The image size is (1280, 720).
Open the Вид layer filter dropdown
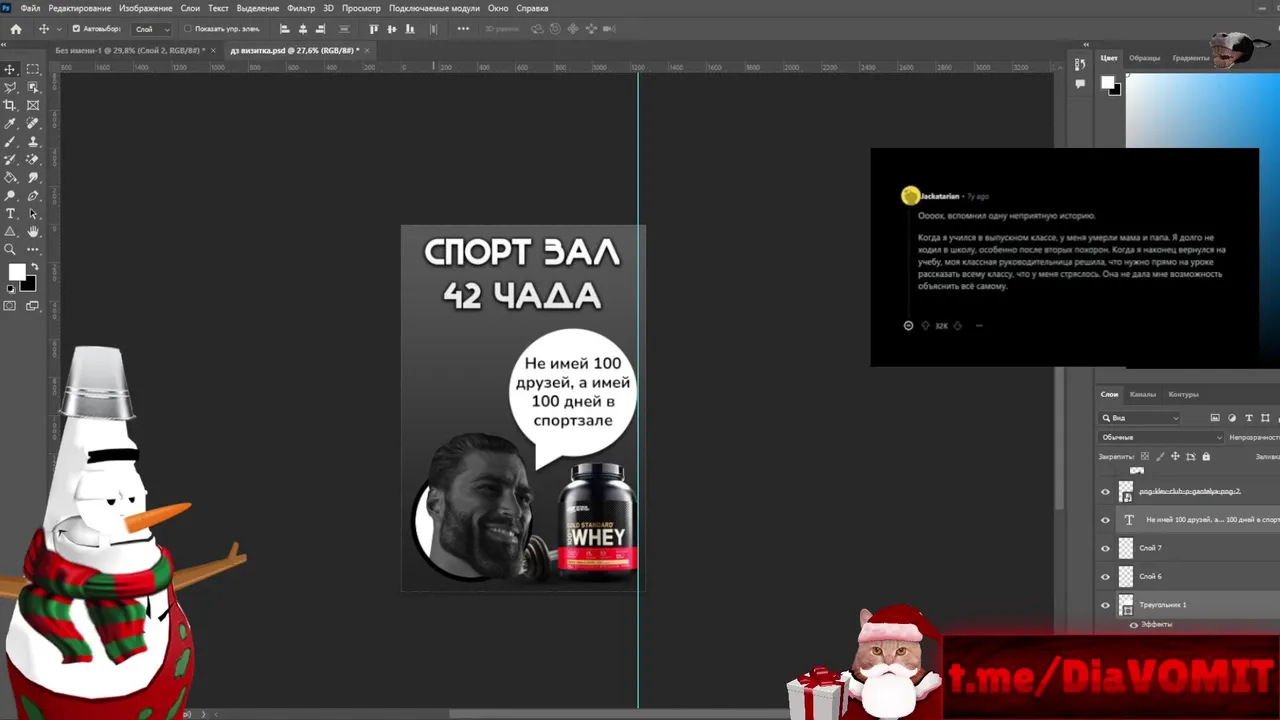(x=1140, y=418)
